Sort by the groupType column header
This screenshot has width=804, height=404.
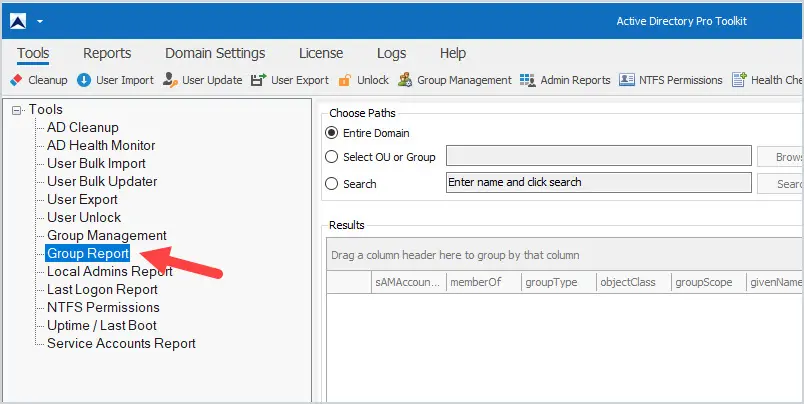tap(558, 282)
